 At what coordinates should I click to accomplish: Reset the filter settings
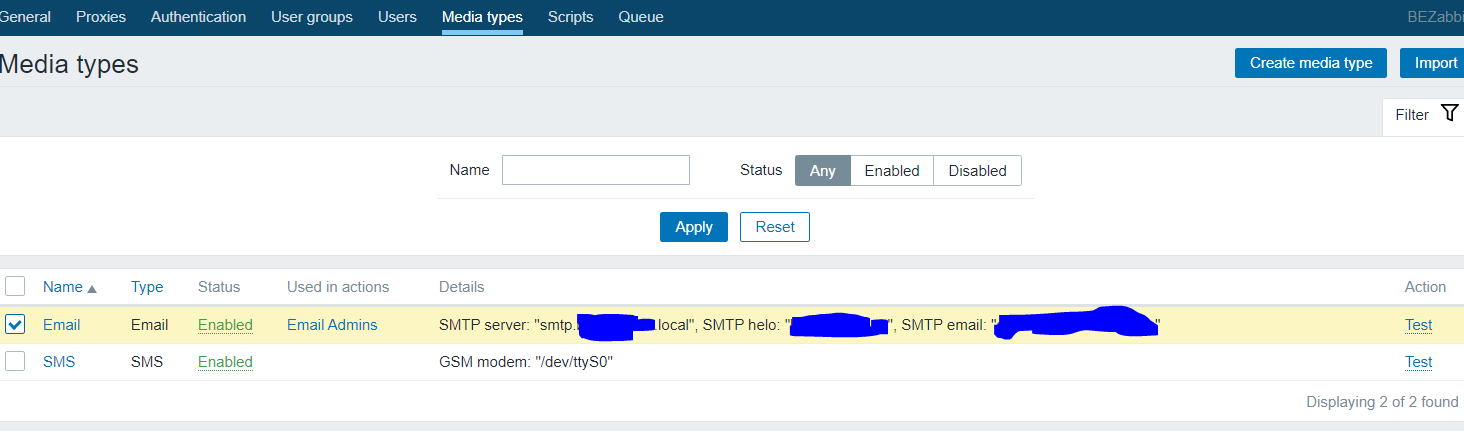[x=774, y=227]
